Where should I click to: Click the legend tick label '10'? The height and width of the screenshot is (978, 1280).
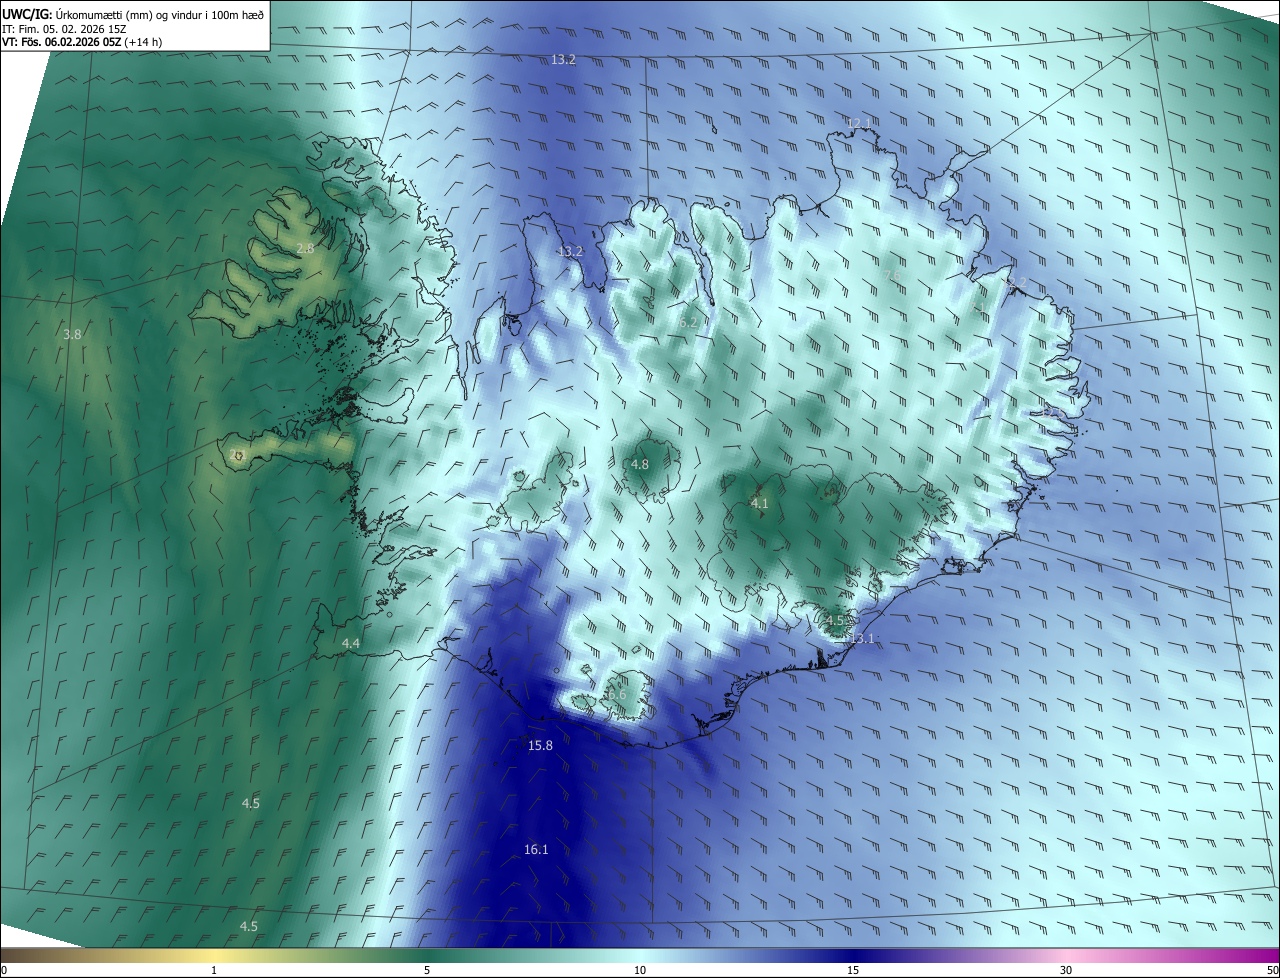coord(640,970)
